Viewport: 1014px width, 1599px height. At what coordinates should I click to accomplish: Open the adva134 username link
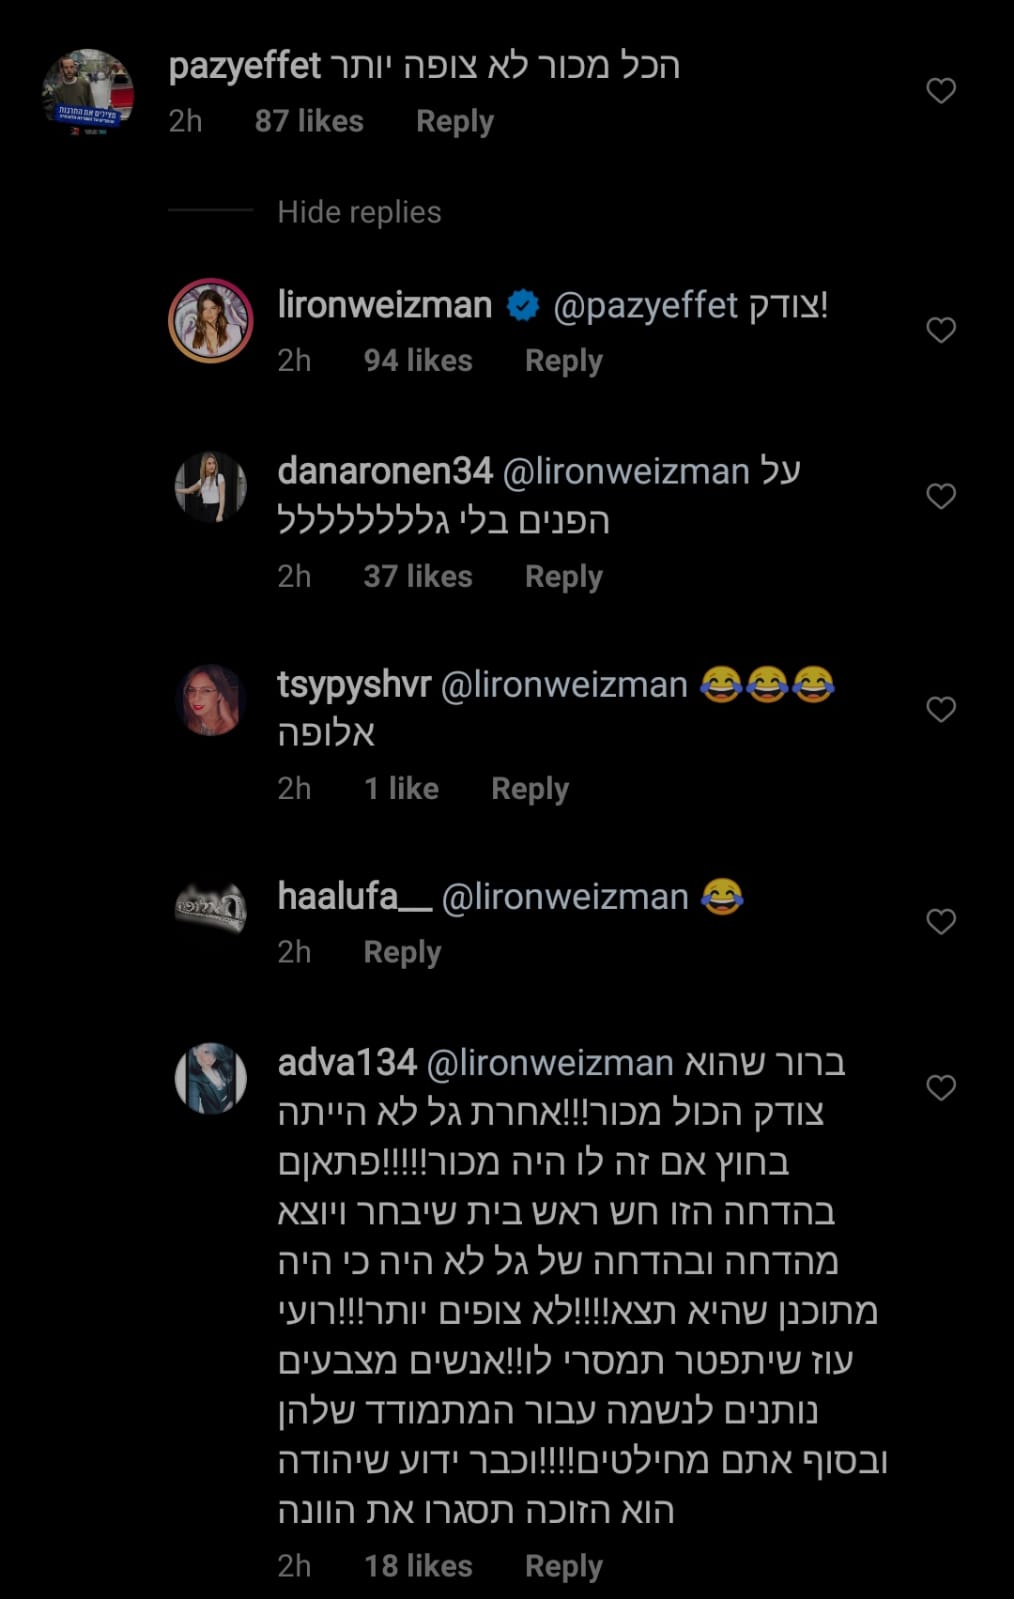tap(347, 1062)
